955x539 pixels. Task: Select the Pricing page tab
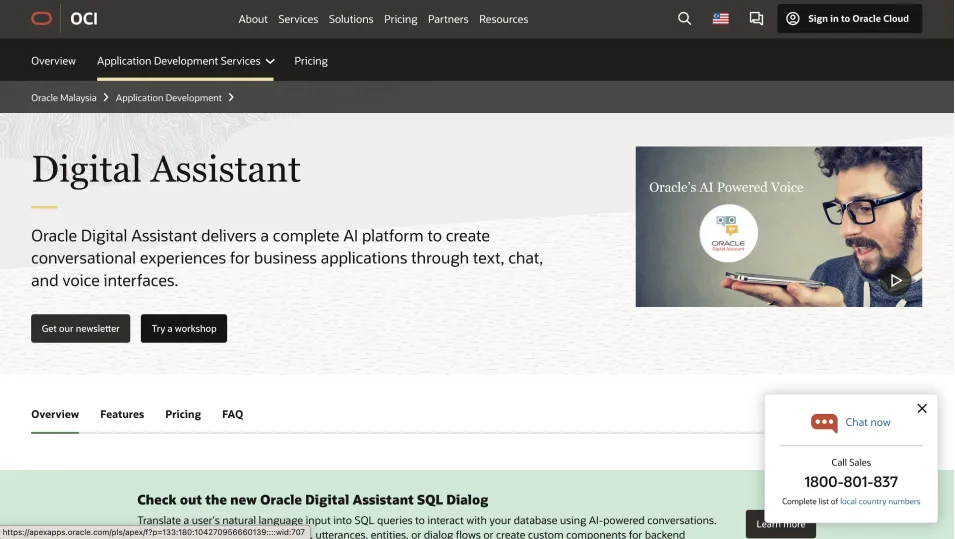183,414
